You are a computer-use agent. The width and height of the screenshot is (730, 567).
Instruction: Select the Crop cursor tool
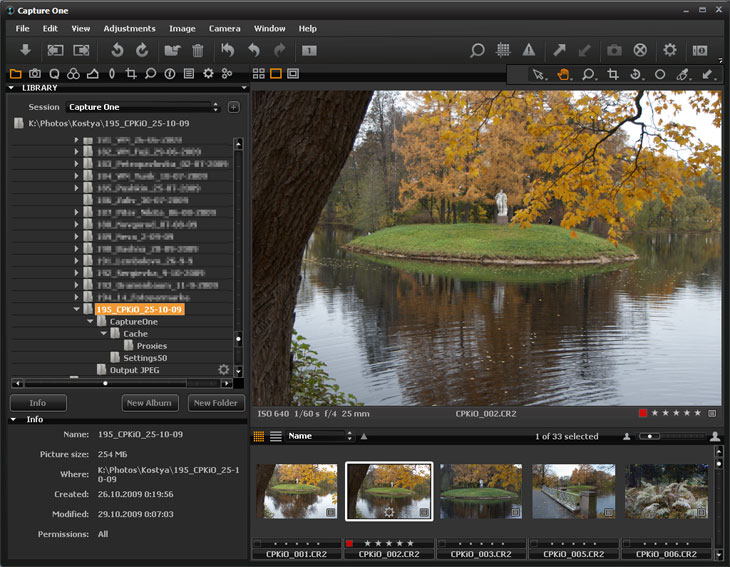pyautogui.click(x=613, y=74)
